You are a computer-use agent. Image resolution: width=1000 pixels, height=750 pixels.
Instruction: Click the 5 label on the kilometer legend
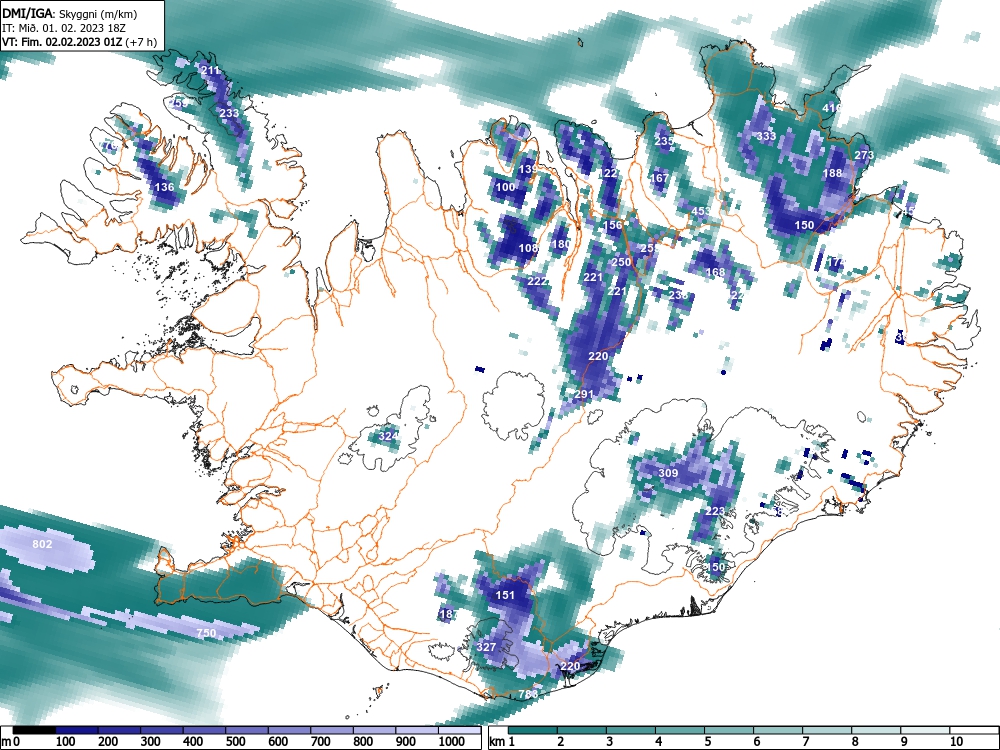(x=707, y=742)
